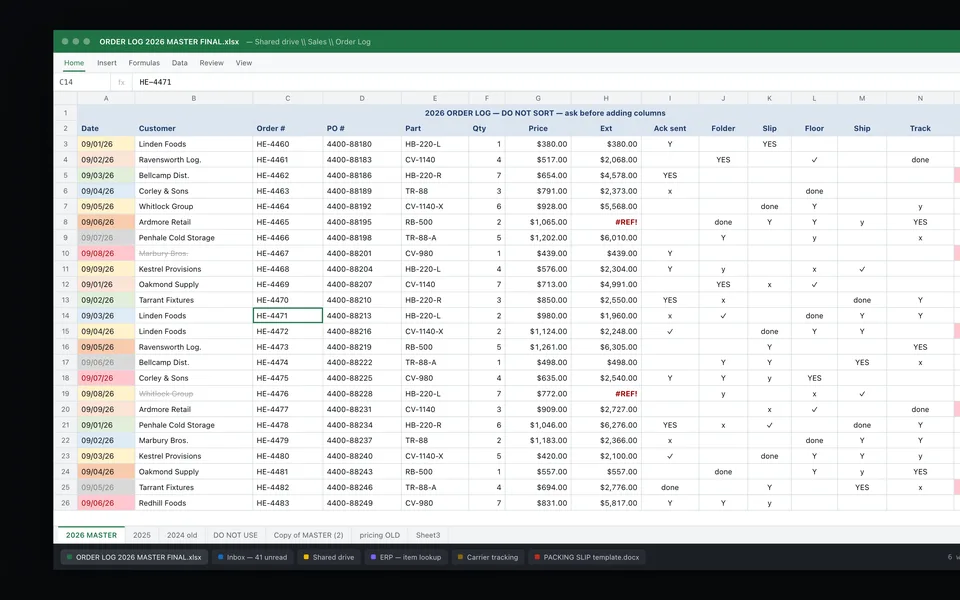Click the Slip cell YES in the HE-4460 row
The image size is (960, 600).
pos(770,144)
